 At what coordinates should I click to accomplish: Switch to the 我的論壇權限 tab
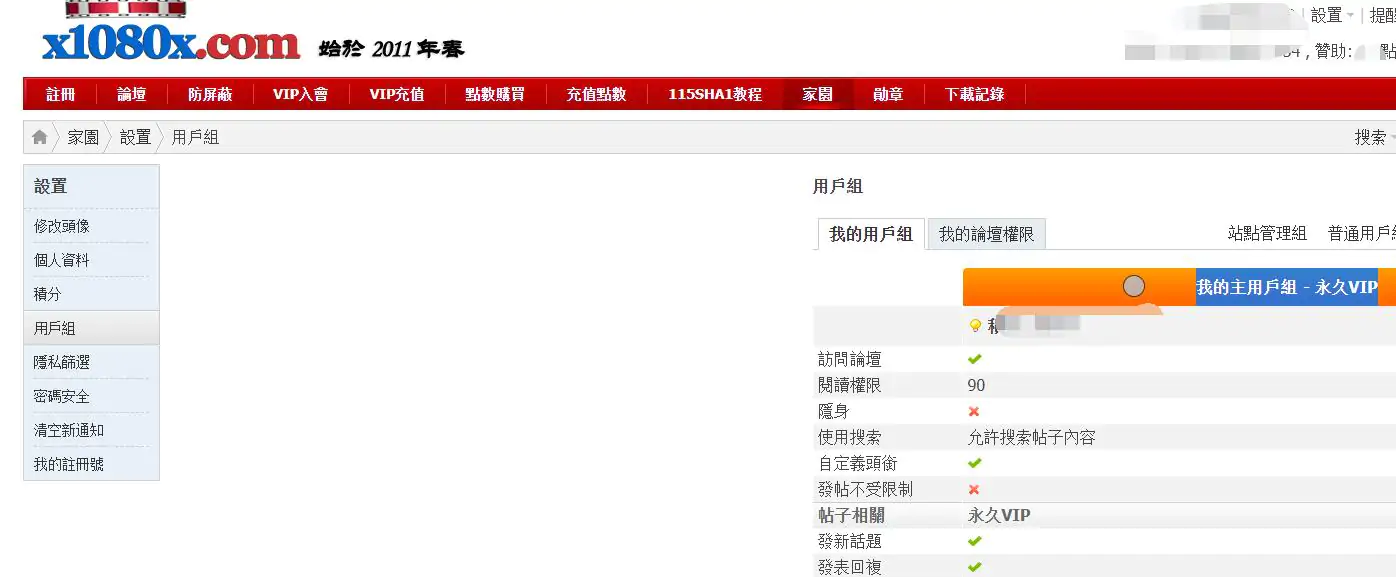987,234
